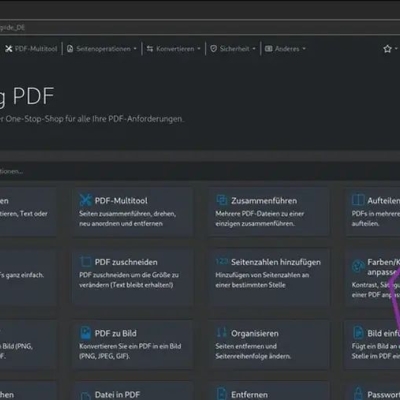This screenshot has height=400, width=400.
Task: Expand the Seitenoperationen dropdown menu
Action: [102, 49]
